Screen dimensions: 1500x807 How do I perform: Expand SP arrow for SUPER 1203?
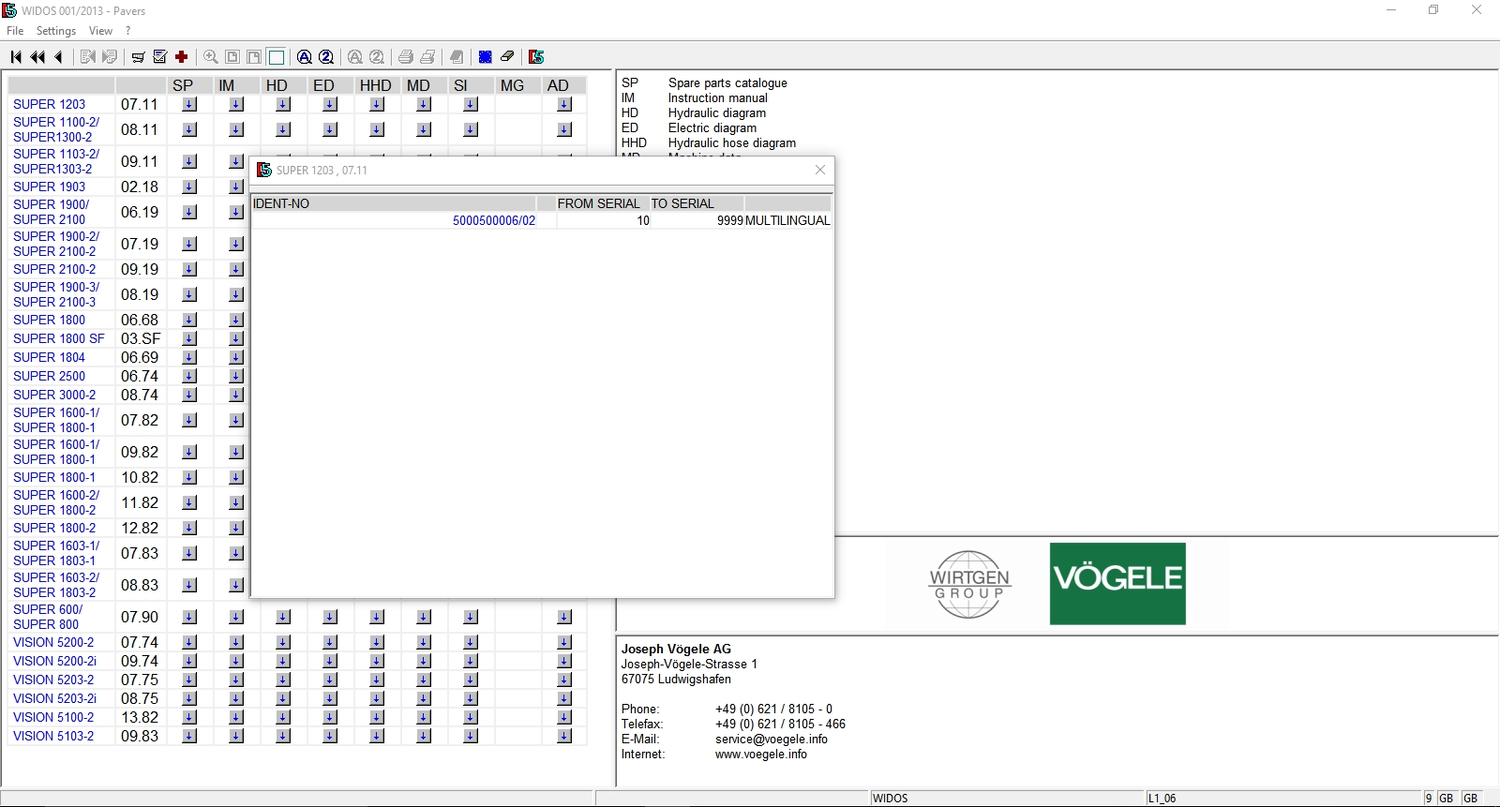point(190,104)
